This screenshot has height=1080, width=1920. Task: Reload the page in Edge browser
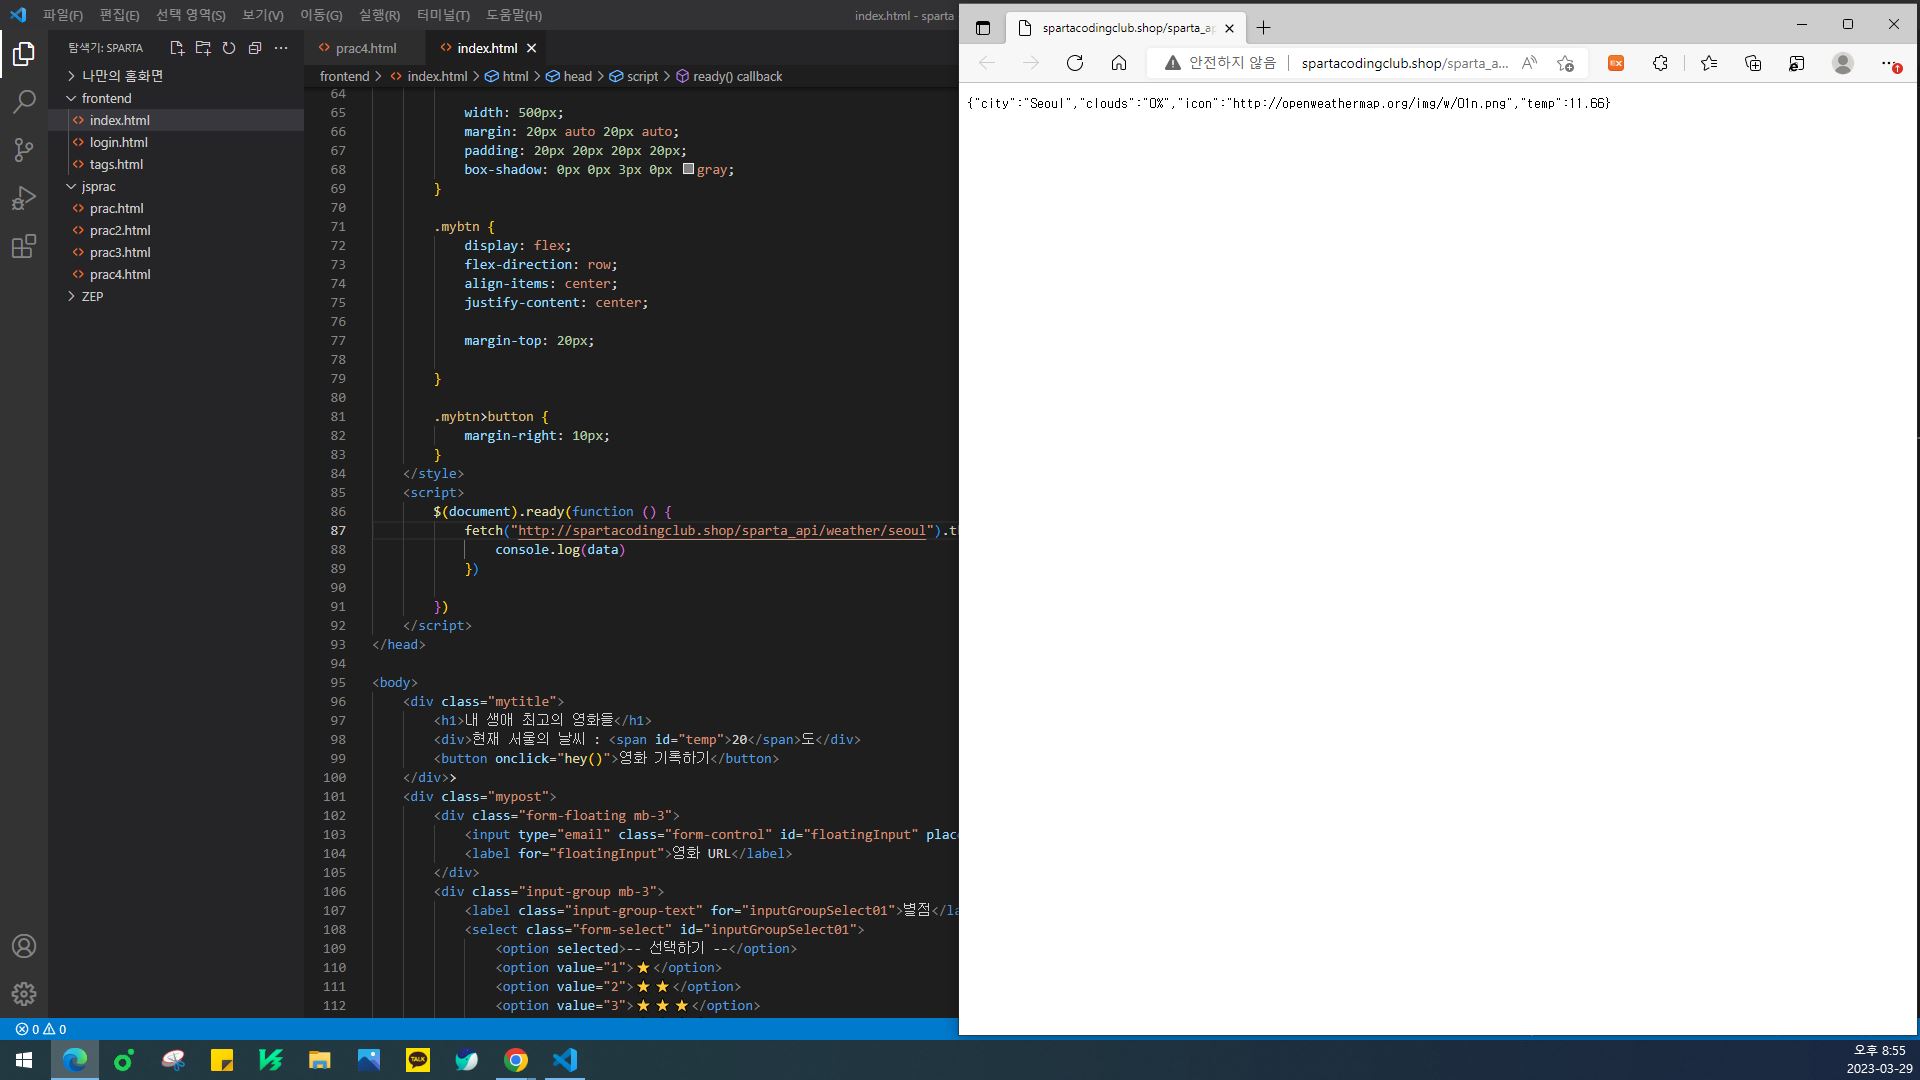(1075, 63)
